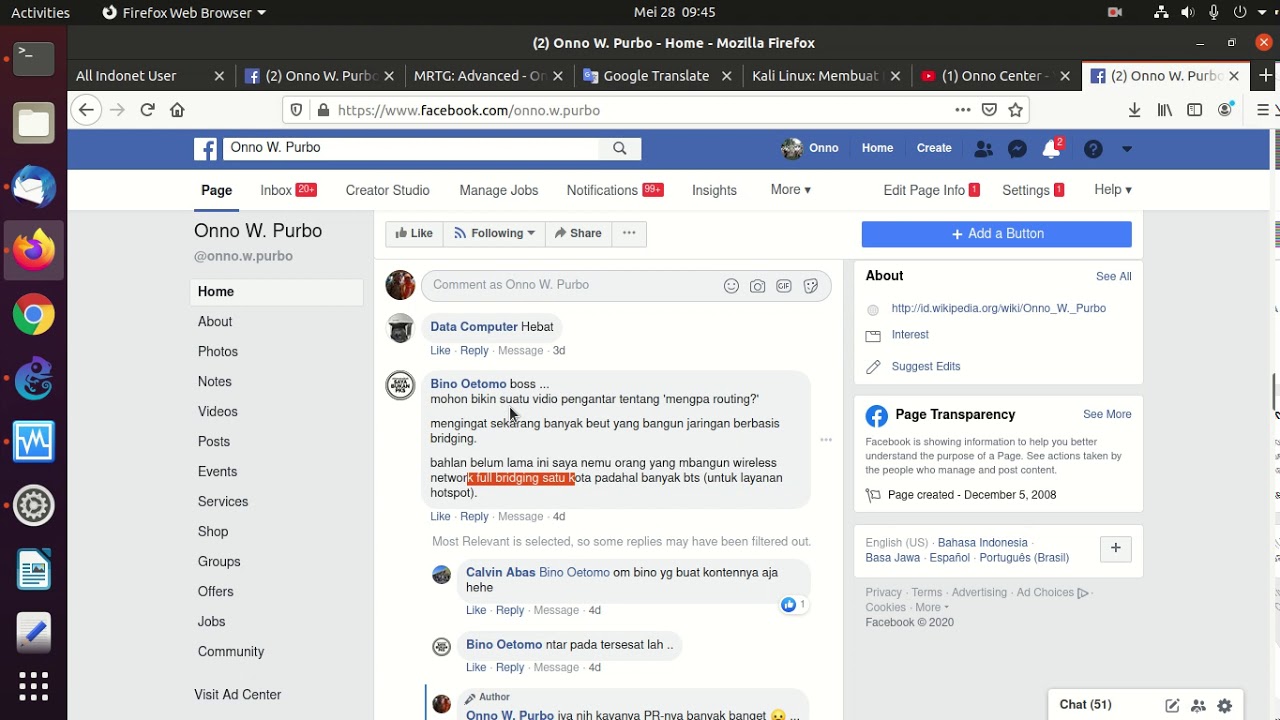Screen dimensions: 1280x720
Task: Bookmark this page with star icon
Action: point(1016,110)
